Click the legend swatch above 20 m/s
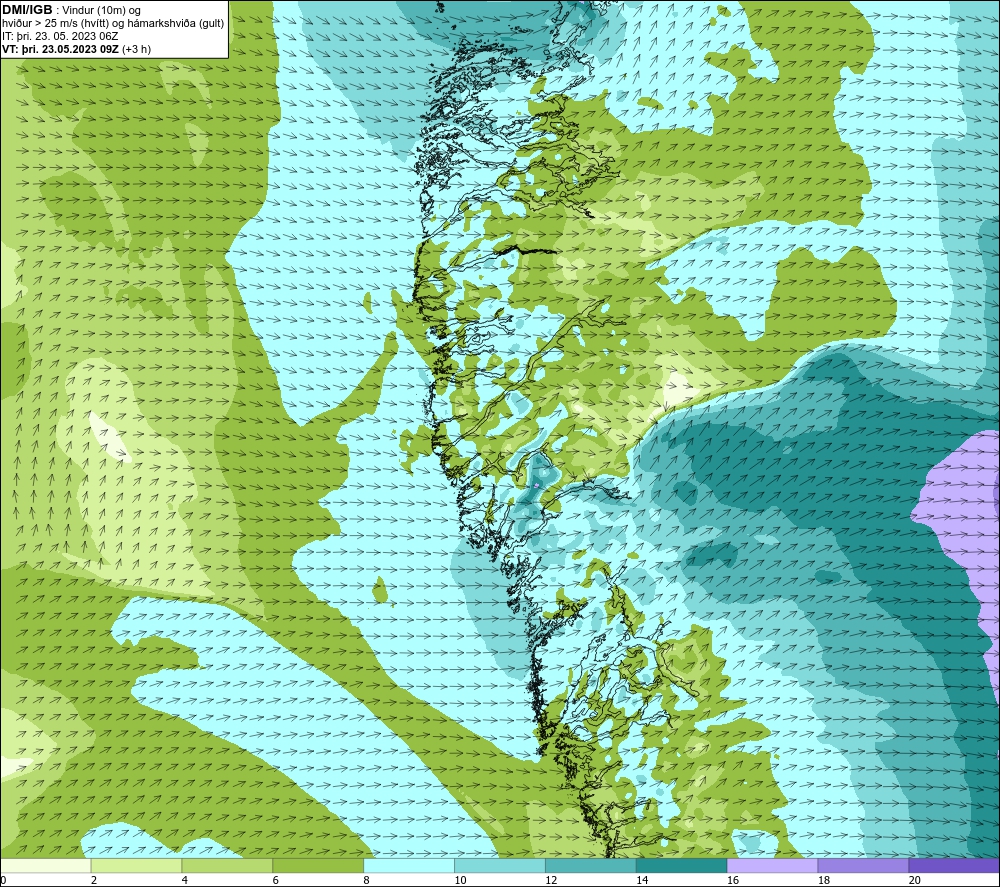This screenshot has width=1000, height=887. [954, 865]
